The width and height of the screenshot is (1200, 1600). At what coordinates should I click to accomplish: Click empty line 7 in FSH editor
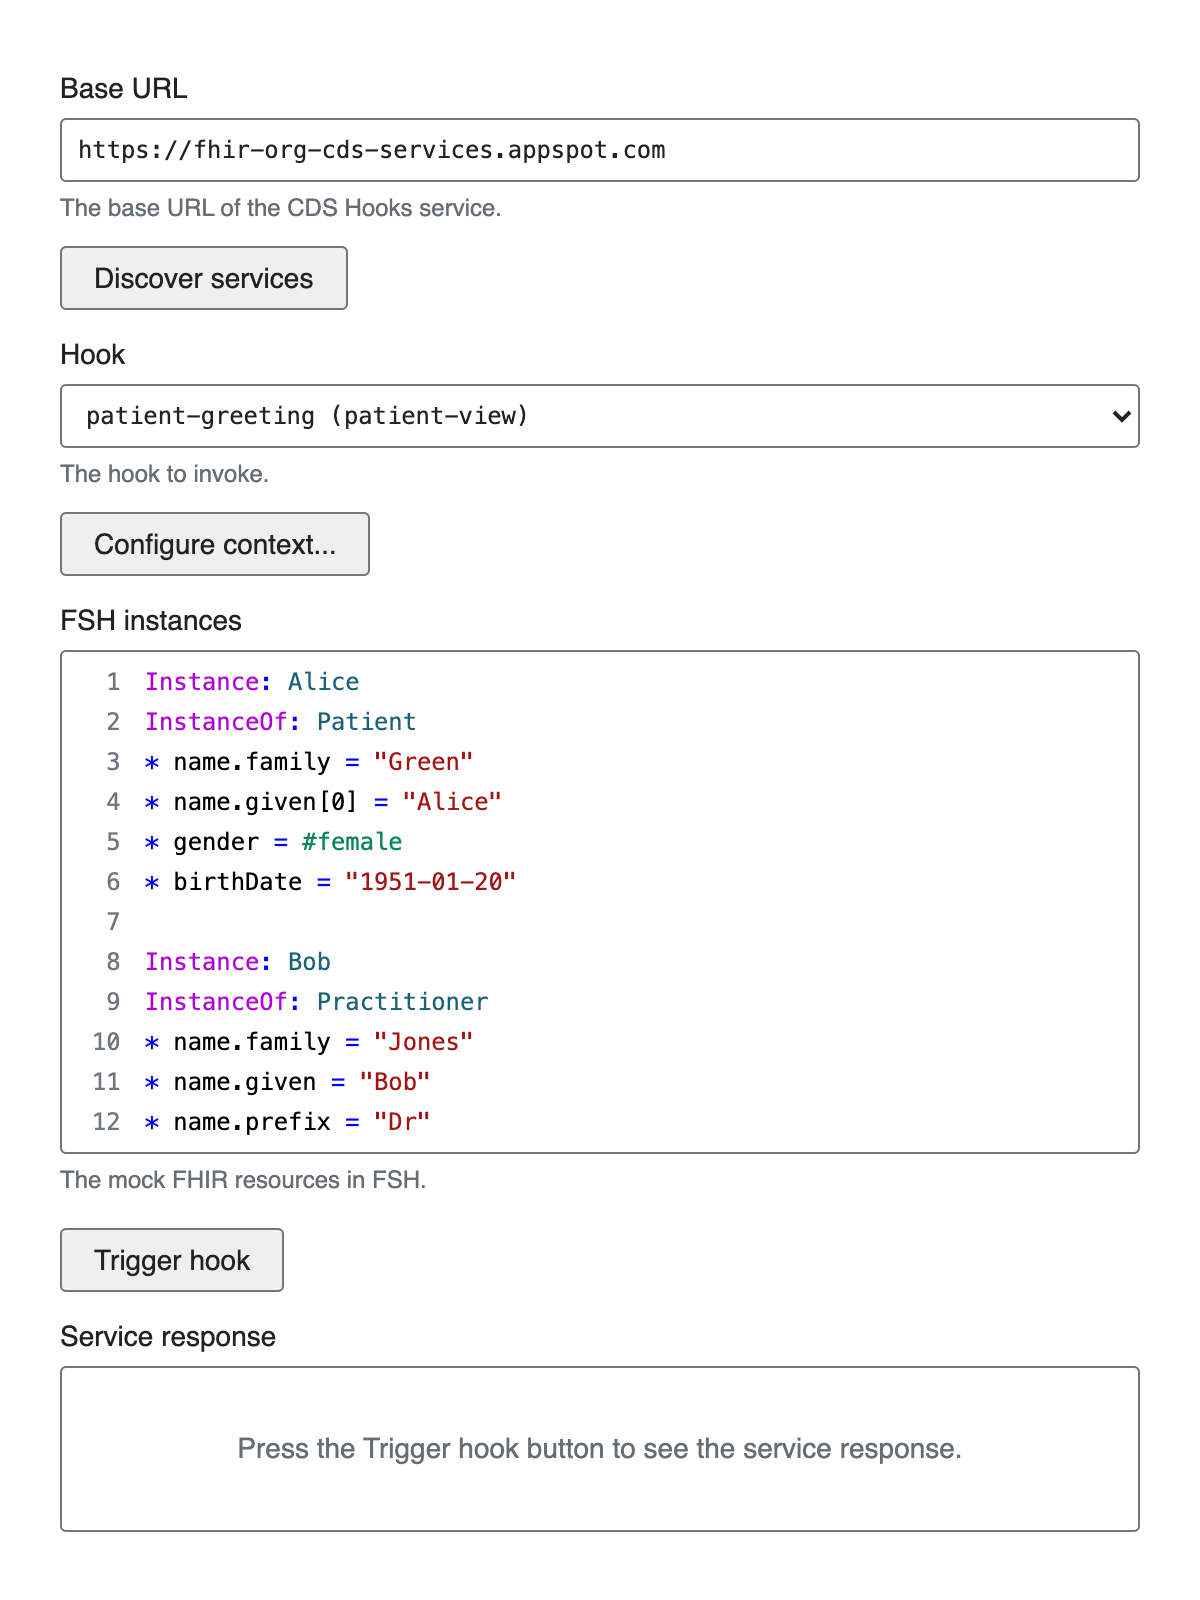click(x=600, y=922)
